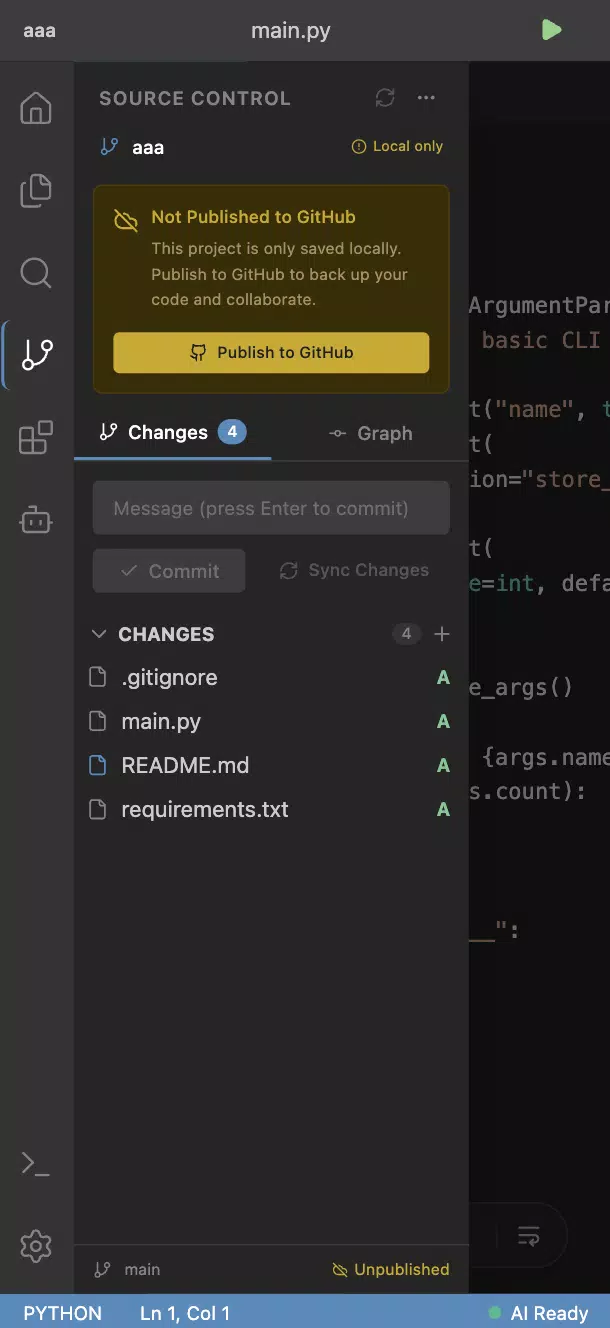Open the Home view in the sidebar
Viewport: 610px width, 1328px height.
(36, 108)
